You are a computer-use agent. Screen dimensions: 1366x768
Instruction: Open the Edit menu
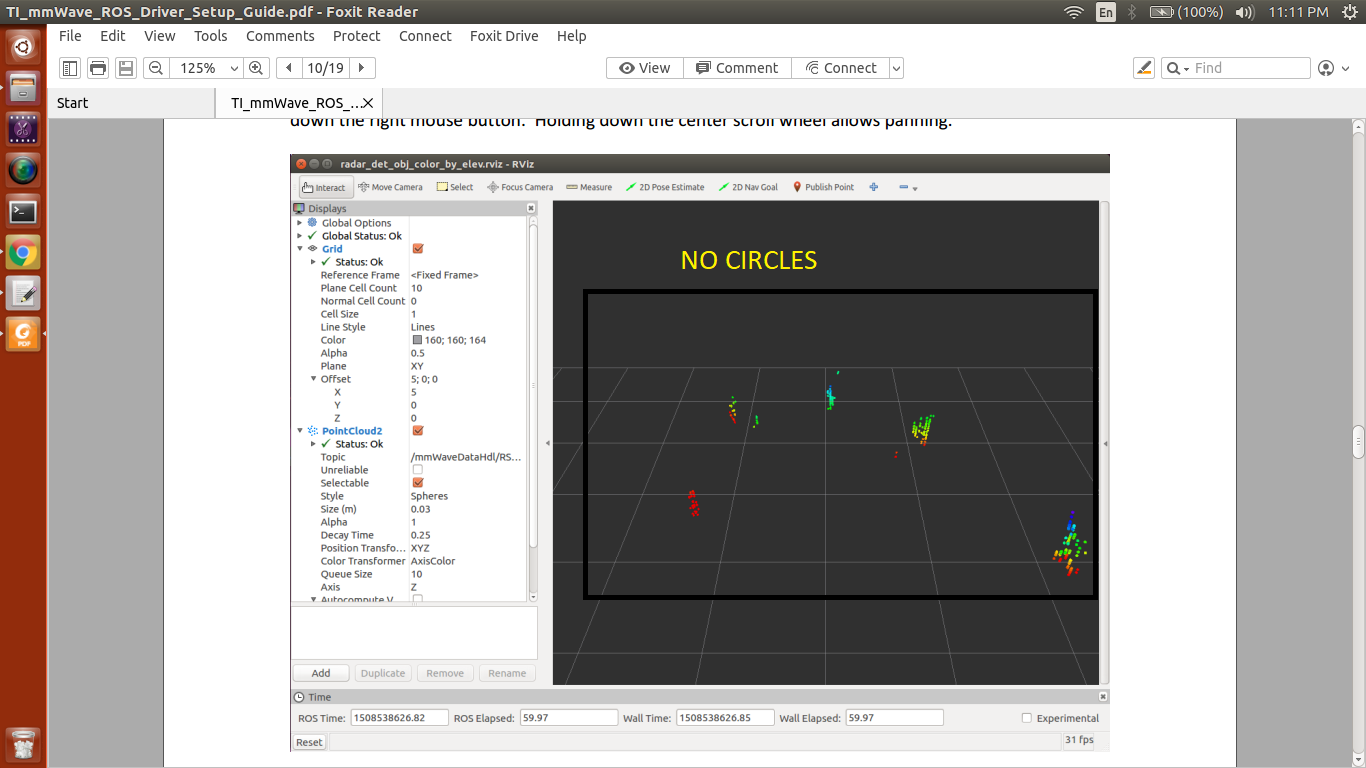pos(113,36)
